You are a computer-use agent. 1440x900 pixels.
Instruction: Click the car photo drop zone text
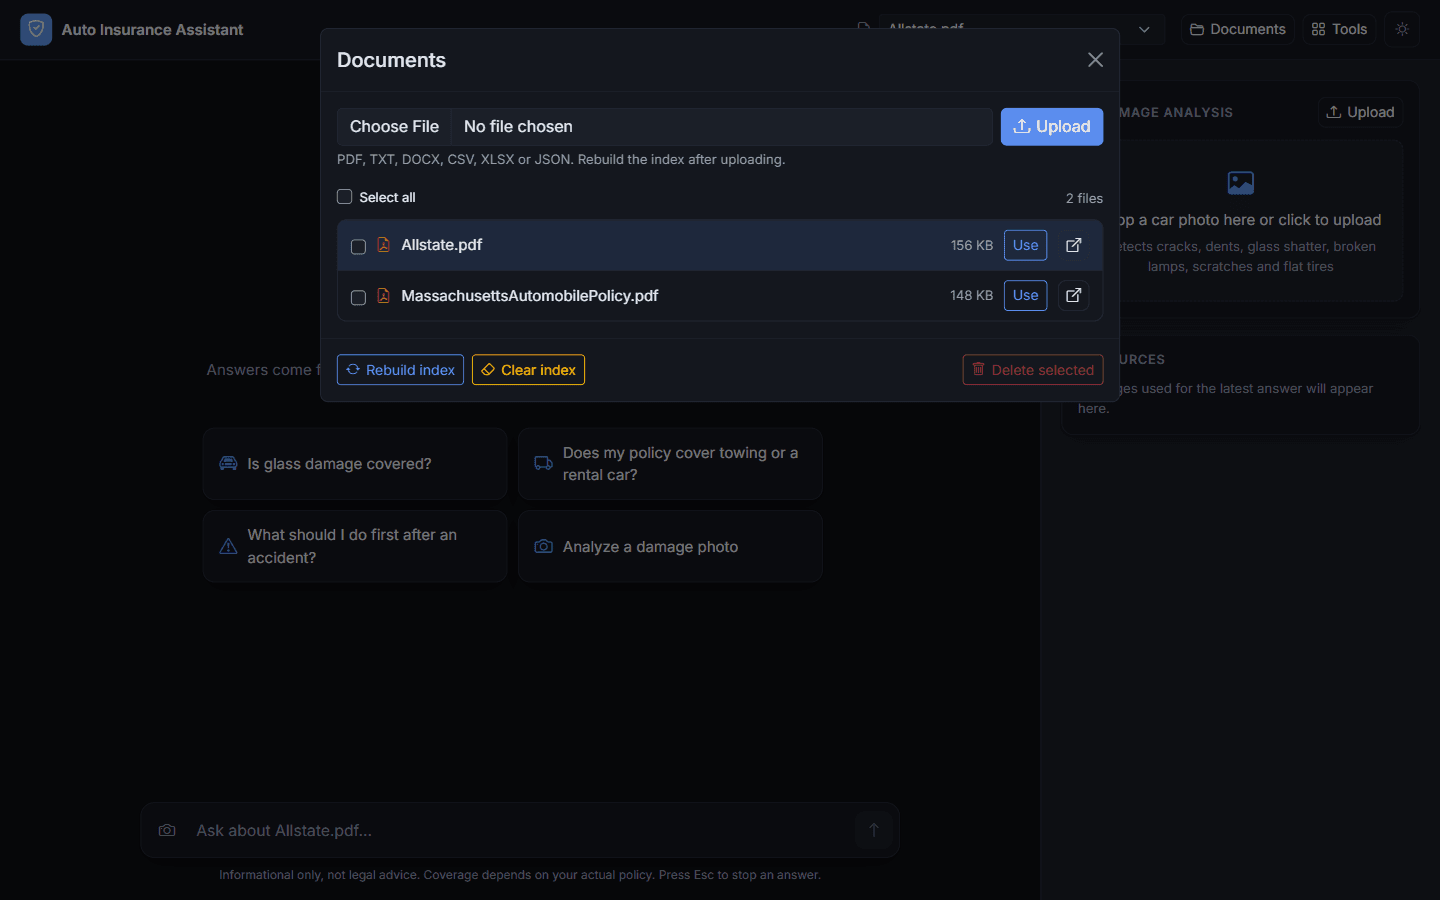coord(1250,220)
